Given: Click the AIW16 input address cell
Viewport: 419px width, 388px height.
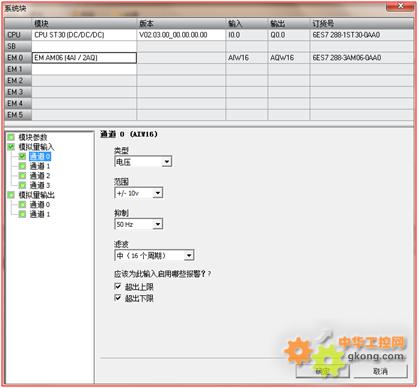Looking at the screenshot, I should [247, 58].
